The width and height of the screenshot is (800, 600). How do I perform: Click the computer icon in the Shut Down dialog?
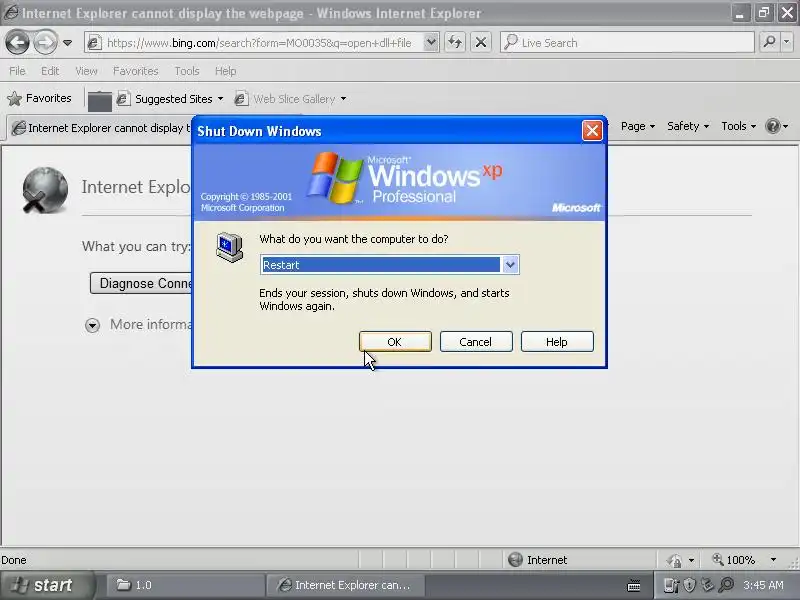pos(230,247)
